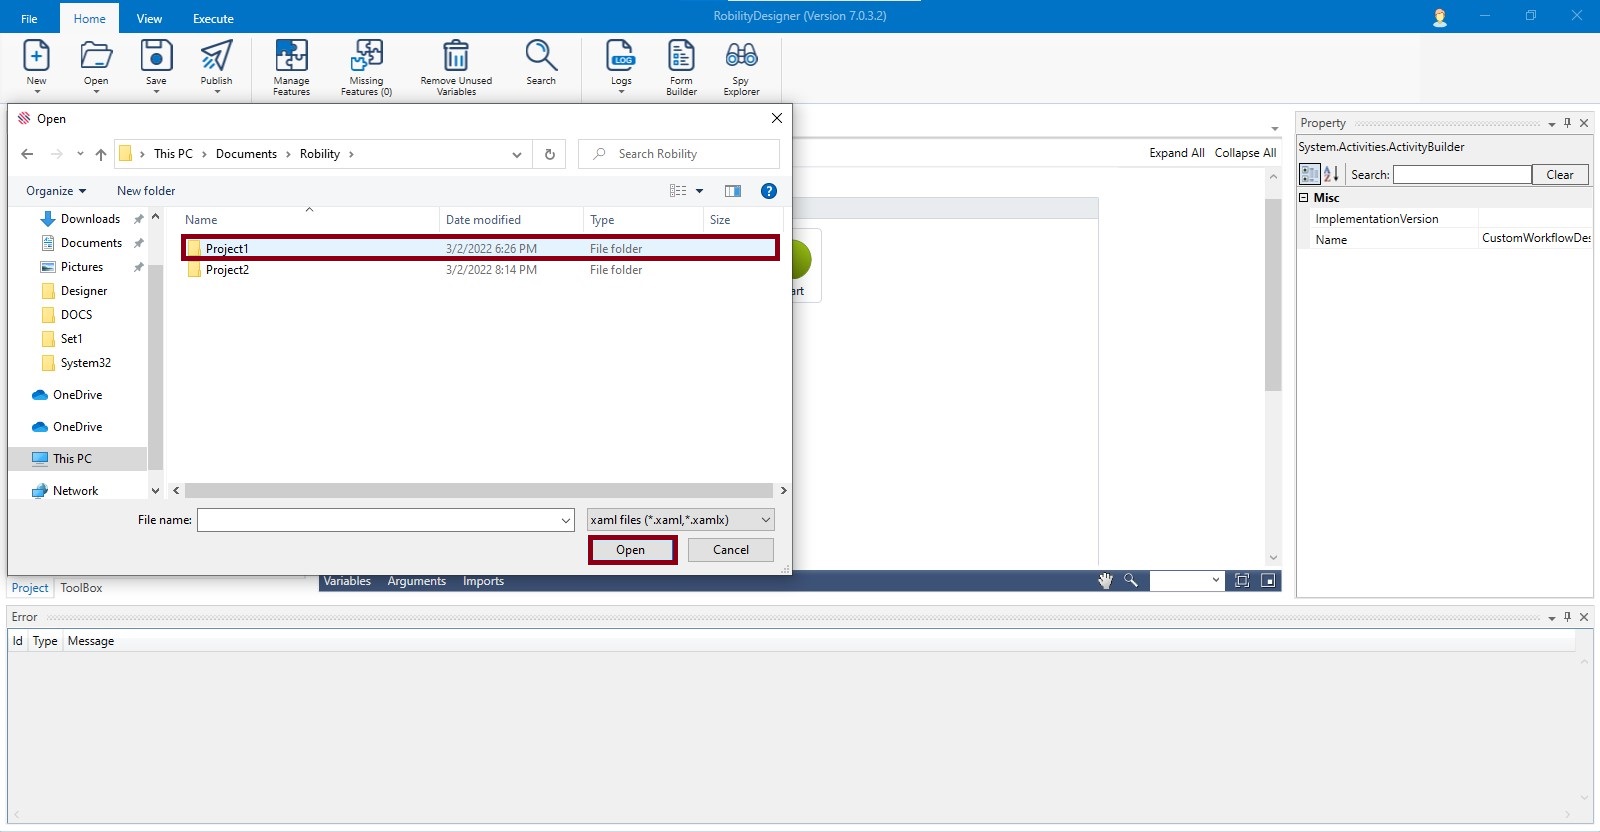1600x832 pixels.
Task: Toggle the preview pane in Open dialog
Action: 733,191
